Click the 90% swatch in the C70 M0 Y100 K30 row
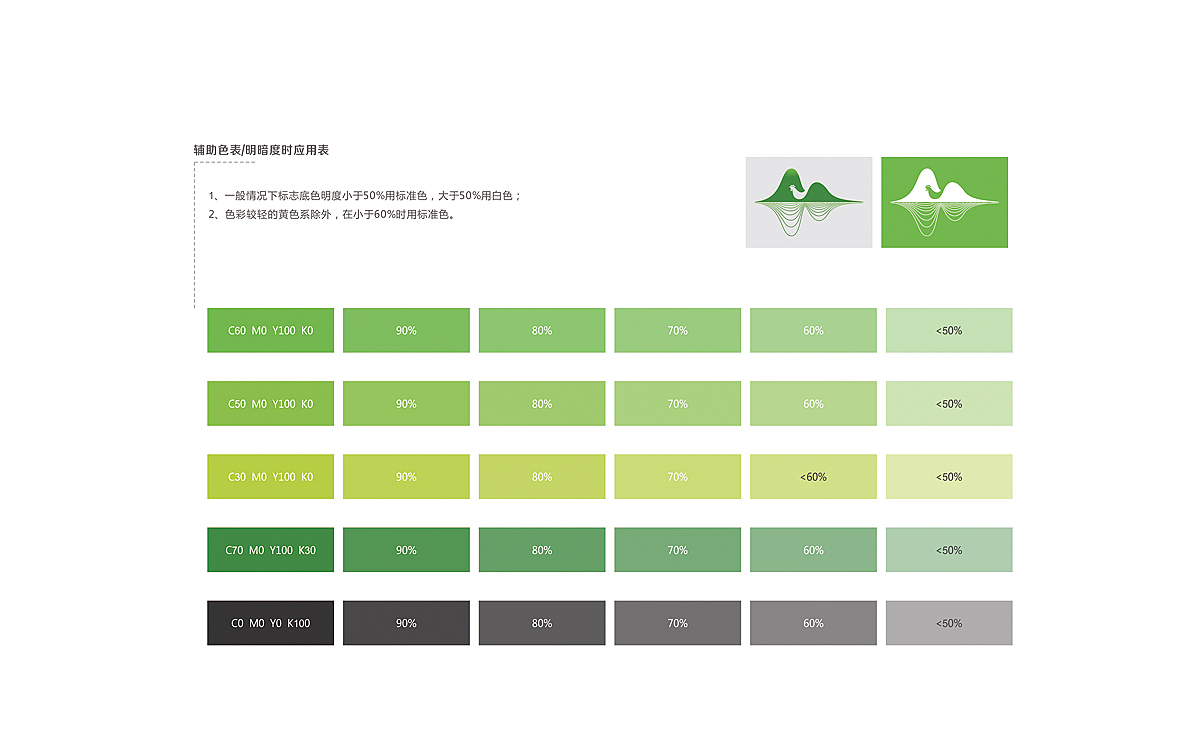 [x=406, y=550]
